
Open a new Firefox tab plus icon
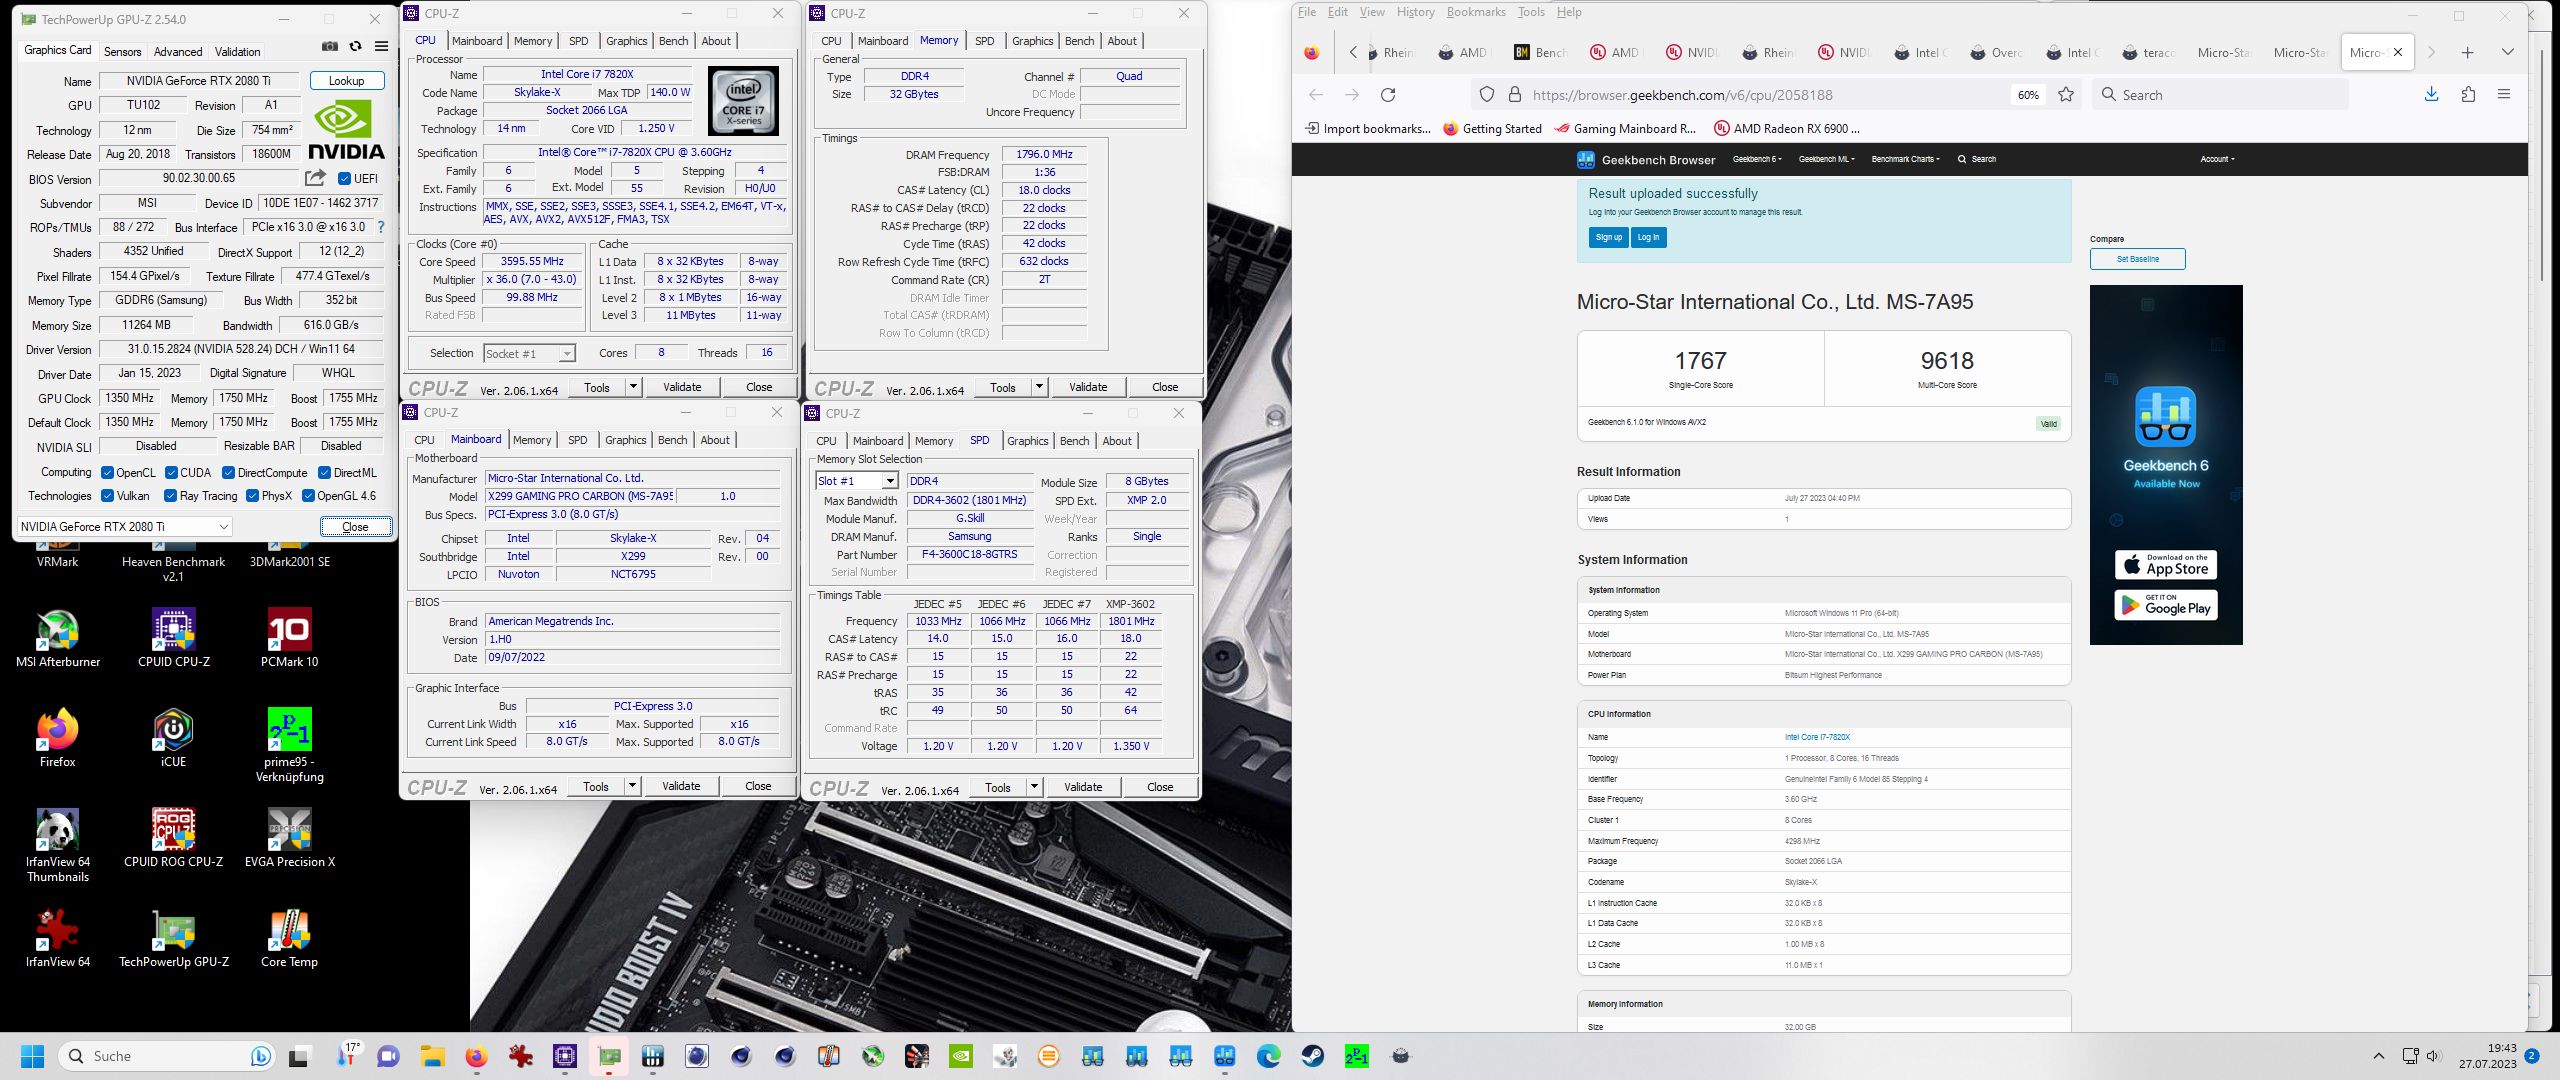pos(2467,52)
